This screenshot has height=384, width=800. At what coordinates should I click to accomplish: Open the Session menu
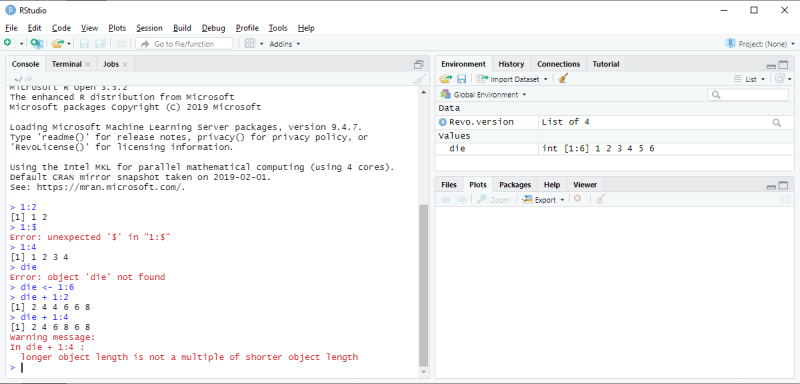pyautogui.click(x=149, y=28)
